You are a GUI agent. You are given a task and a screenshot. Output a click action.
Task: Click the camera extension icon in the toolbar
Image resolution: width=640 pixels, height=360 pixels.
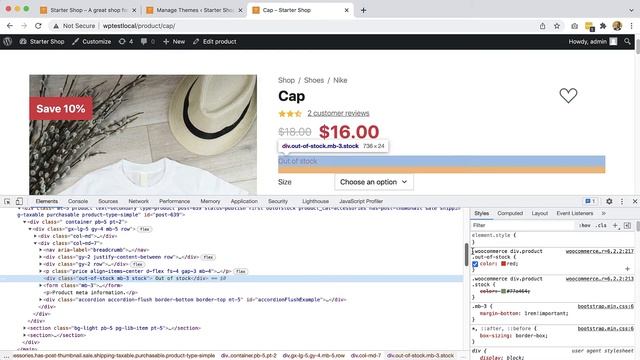(x=574, y=26)
